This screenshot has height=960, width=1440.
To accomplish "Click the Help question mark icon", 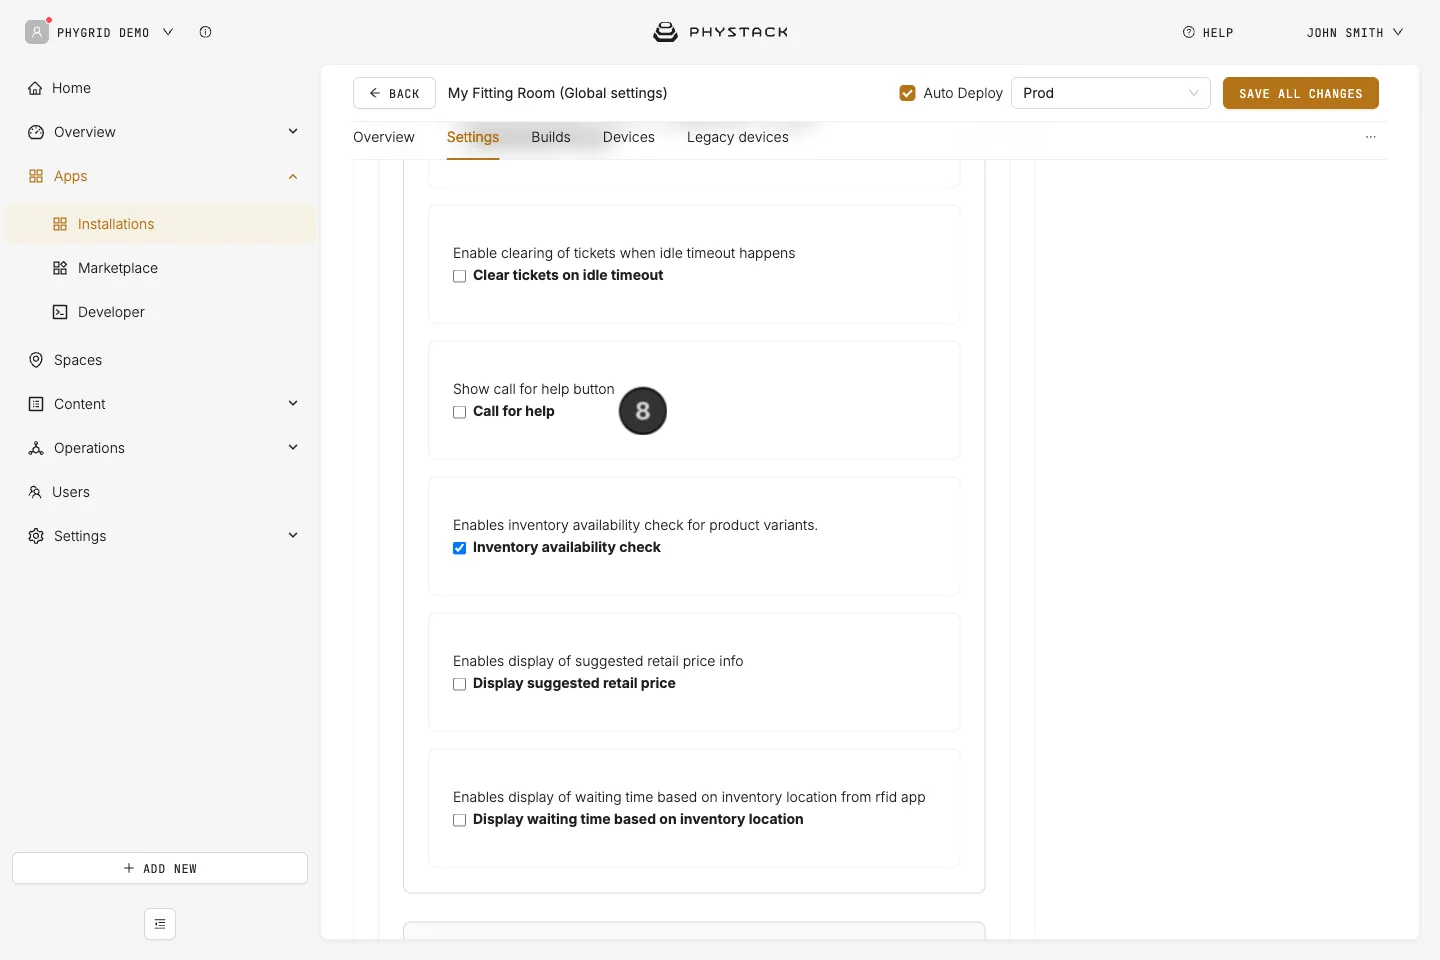I will tap(1189, 32).
